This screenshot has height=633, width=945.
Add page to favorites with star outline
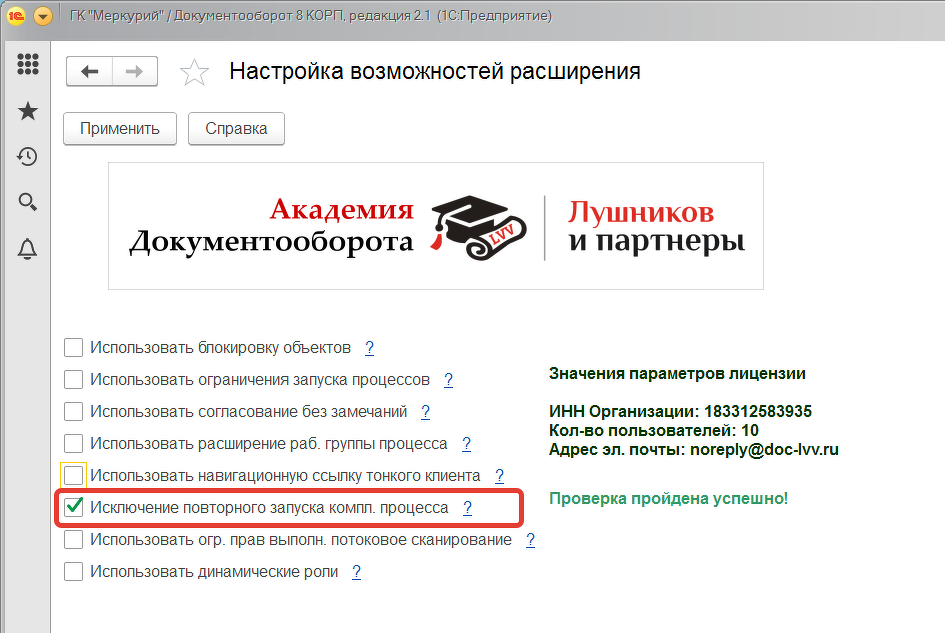pyautogui.click(x=194, y=73)
